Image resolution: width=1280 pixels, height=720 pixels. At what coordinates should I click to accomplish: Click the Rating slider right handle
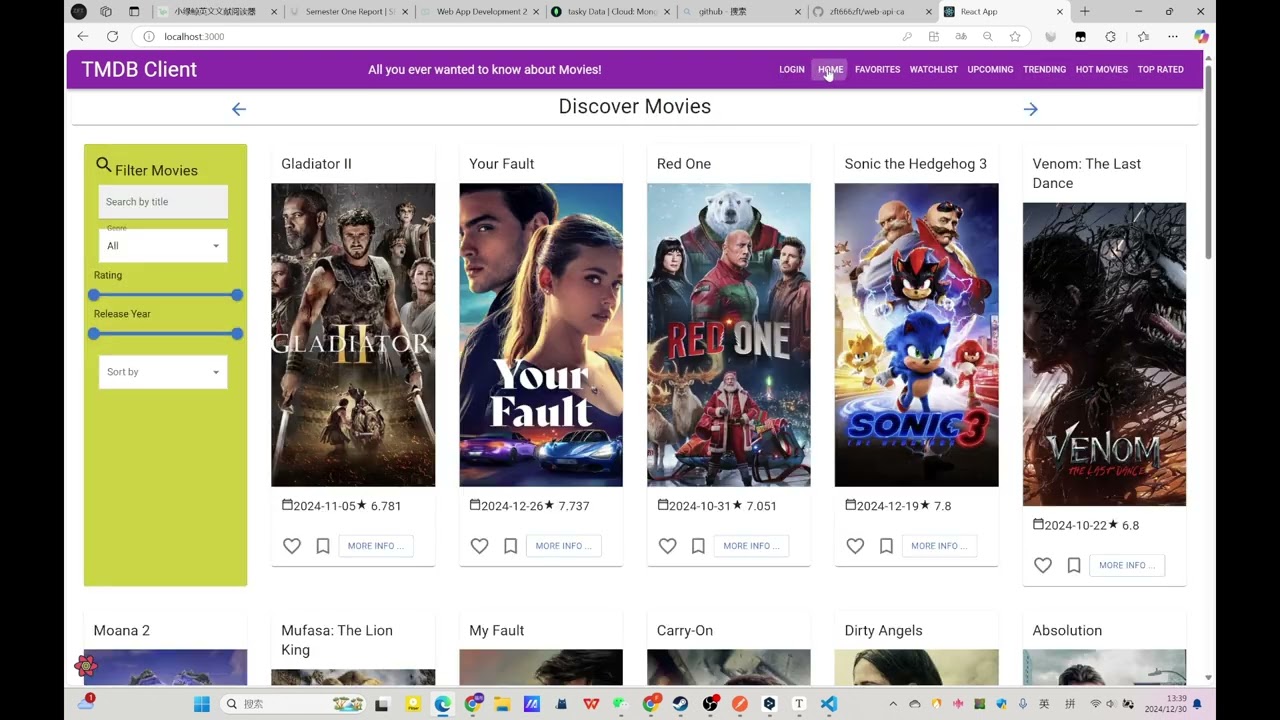point(237,295)
